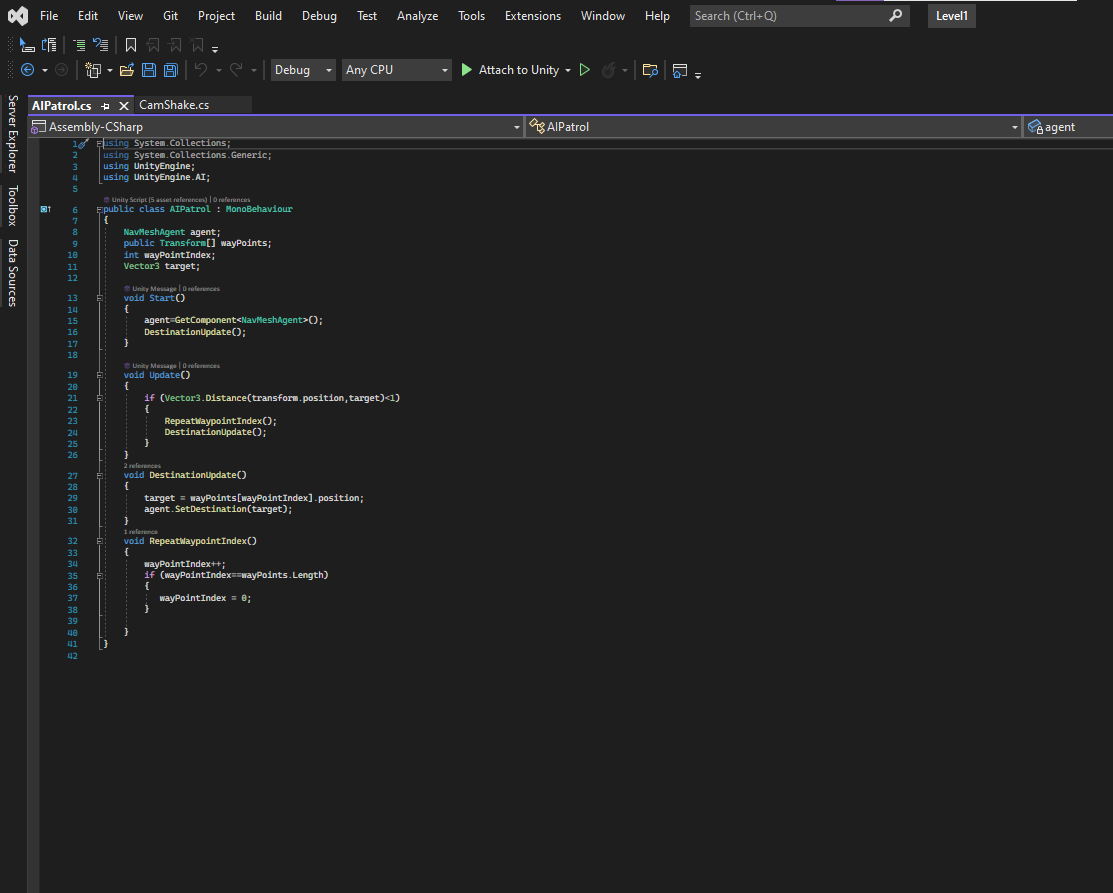The height and width of the screenshot is (893, 1113).
Task: Toggle the breakpoint indicator on line 6
Action: pos(45,208)
